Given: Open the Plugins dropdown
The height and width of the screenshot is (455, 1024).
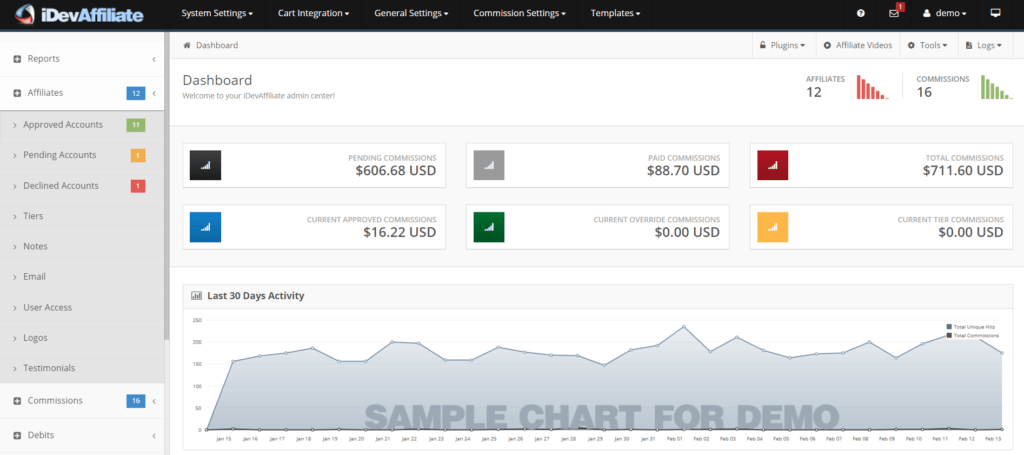Looking at the screenshot, I should 782,45.
